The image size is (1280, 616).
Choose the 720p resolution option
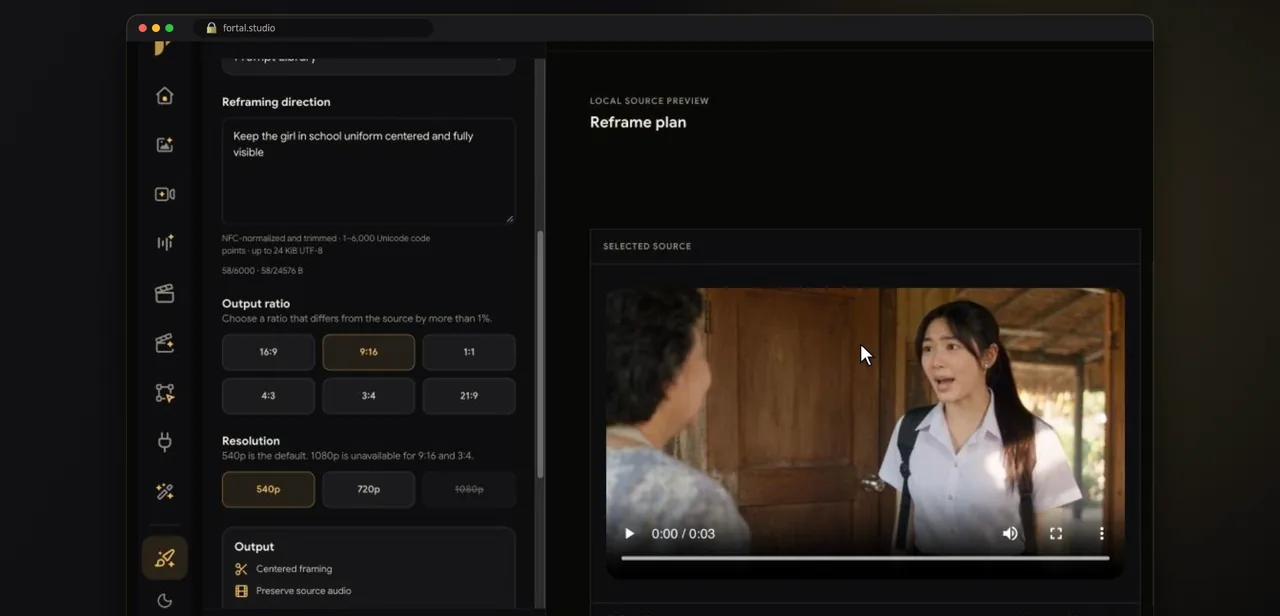[369, 489]
